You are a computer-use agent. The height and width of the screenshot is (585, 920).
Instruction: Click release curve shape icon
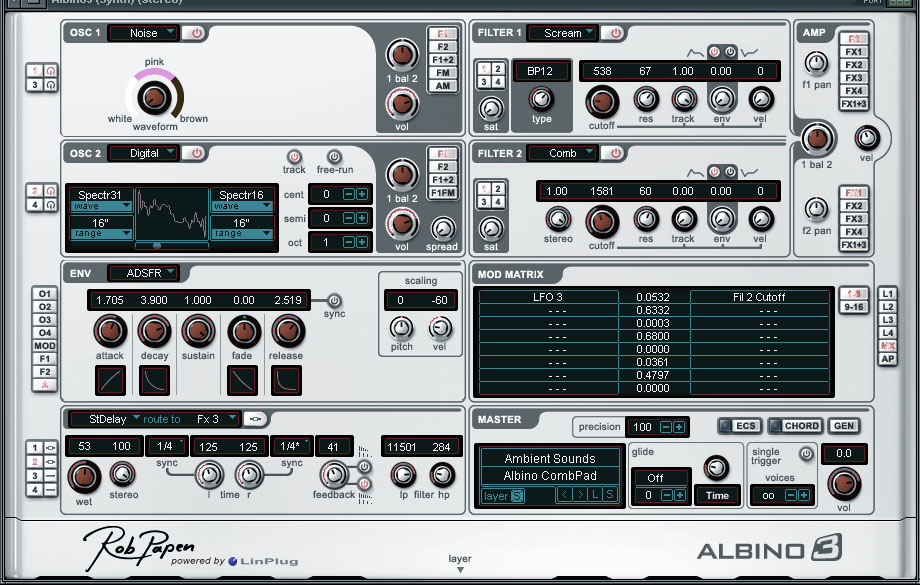(x=286, y=380)
